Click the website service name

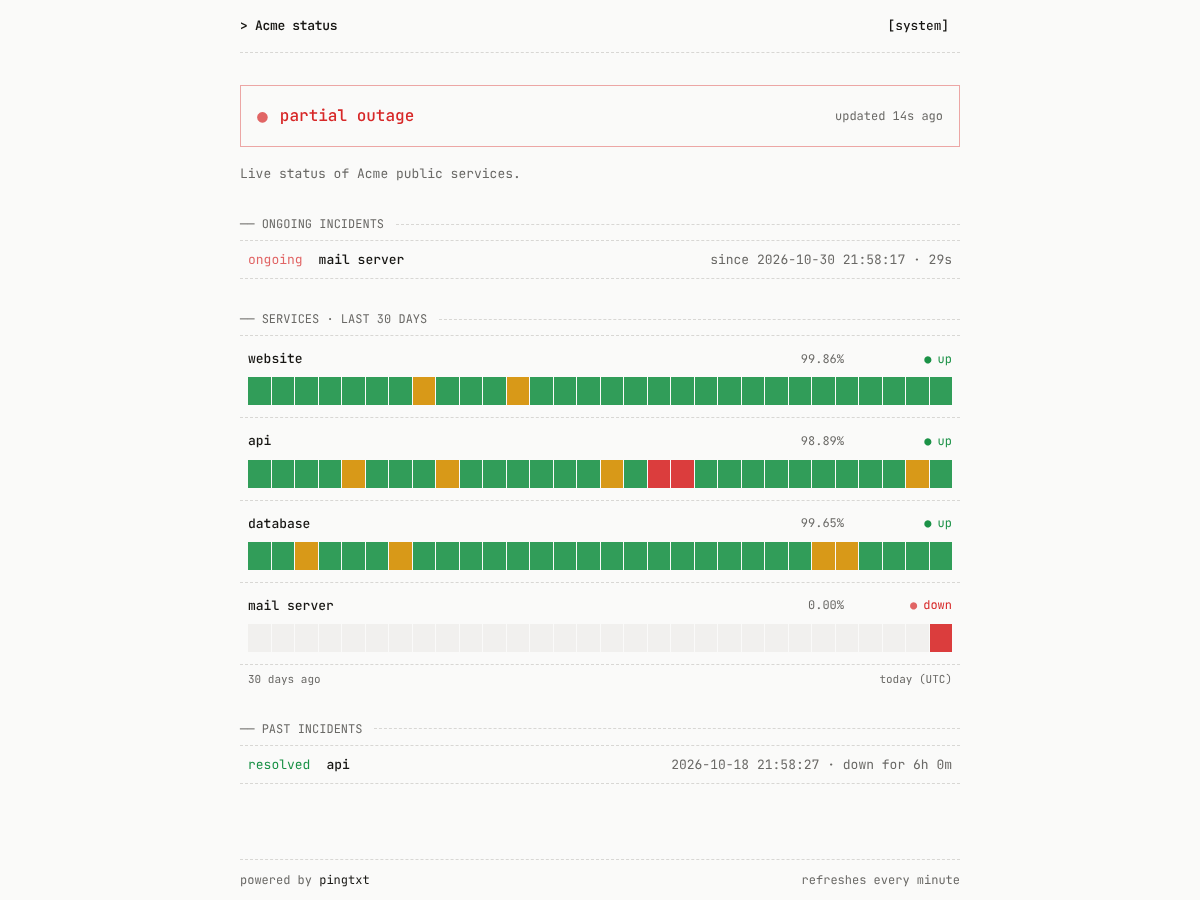(x=275, y=359)
